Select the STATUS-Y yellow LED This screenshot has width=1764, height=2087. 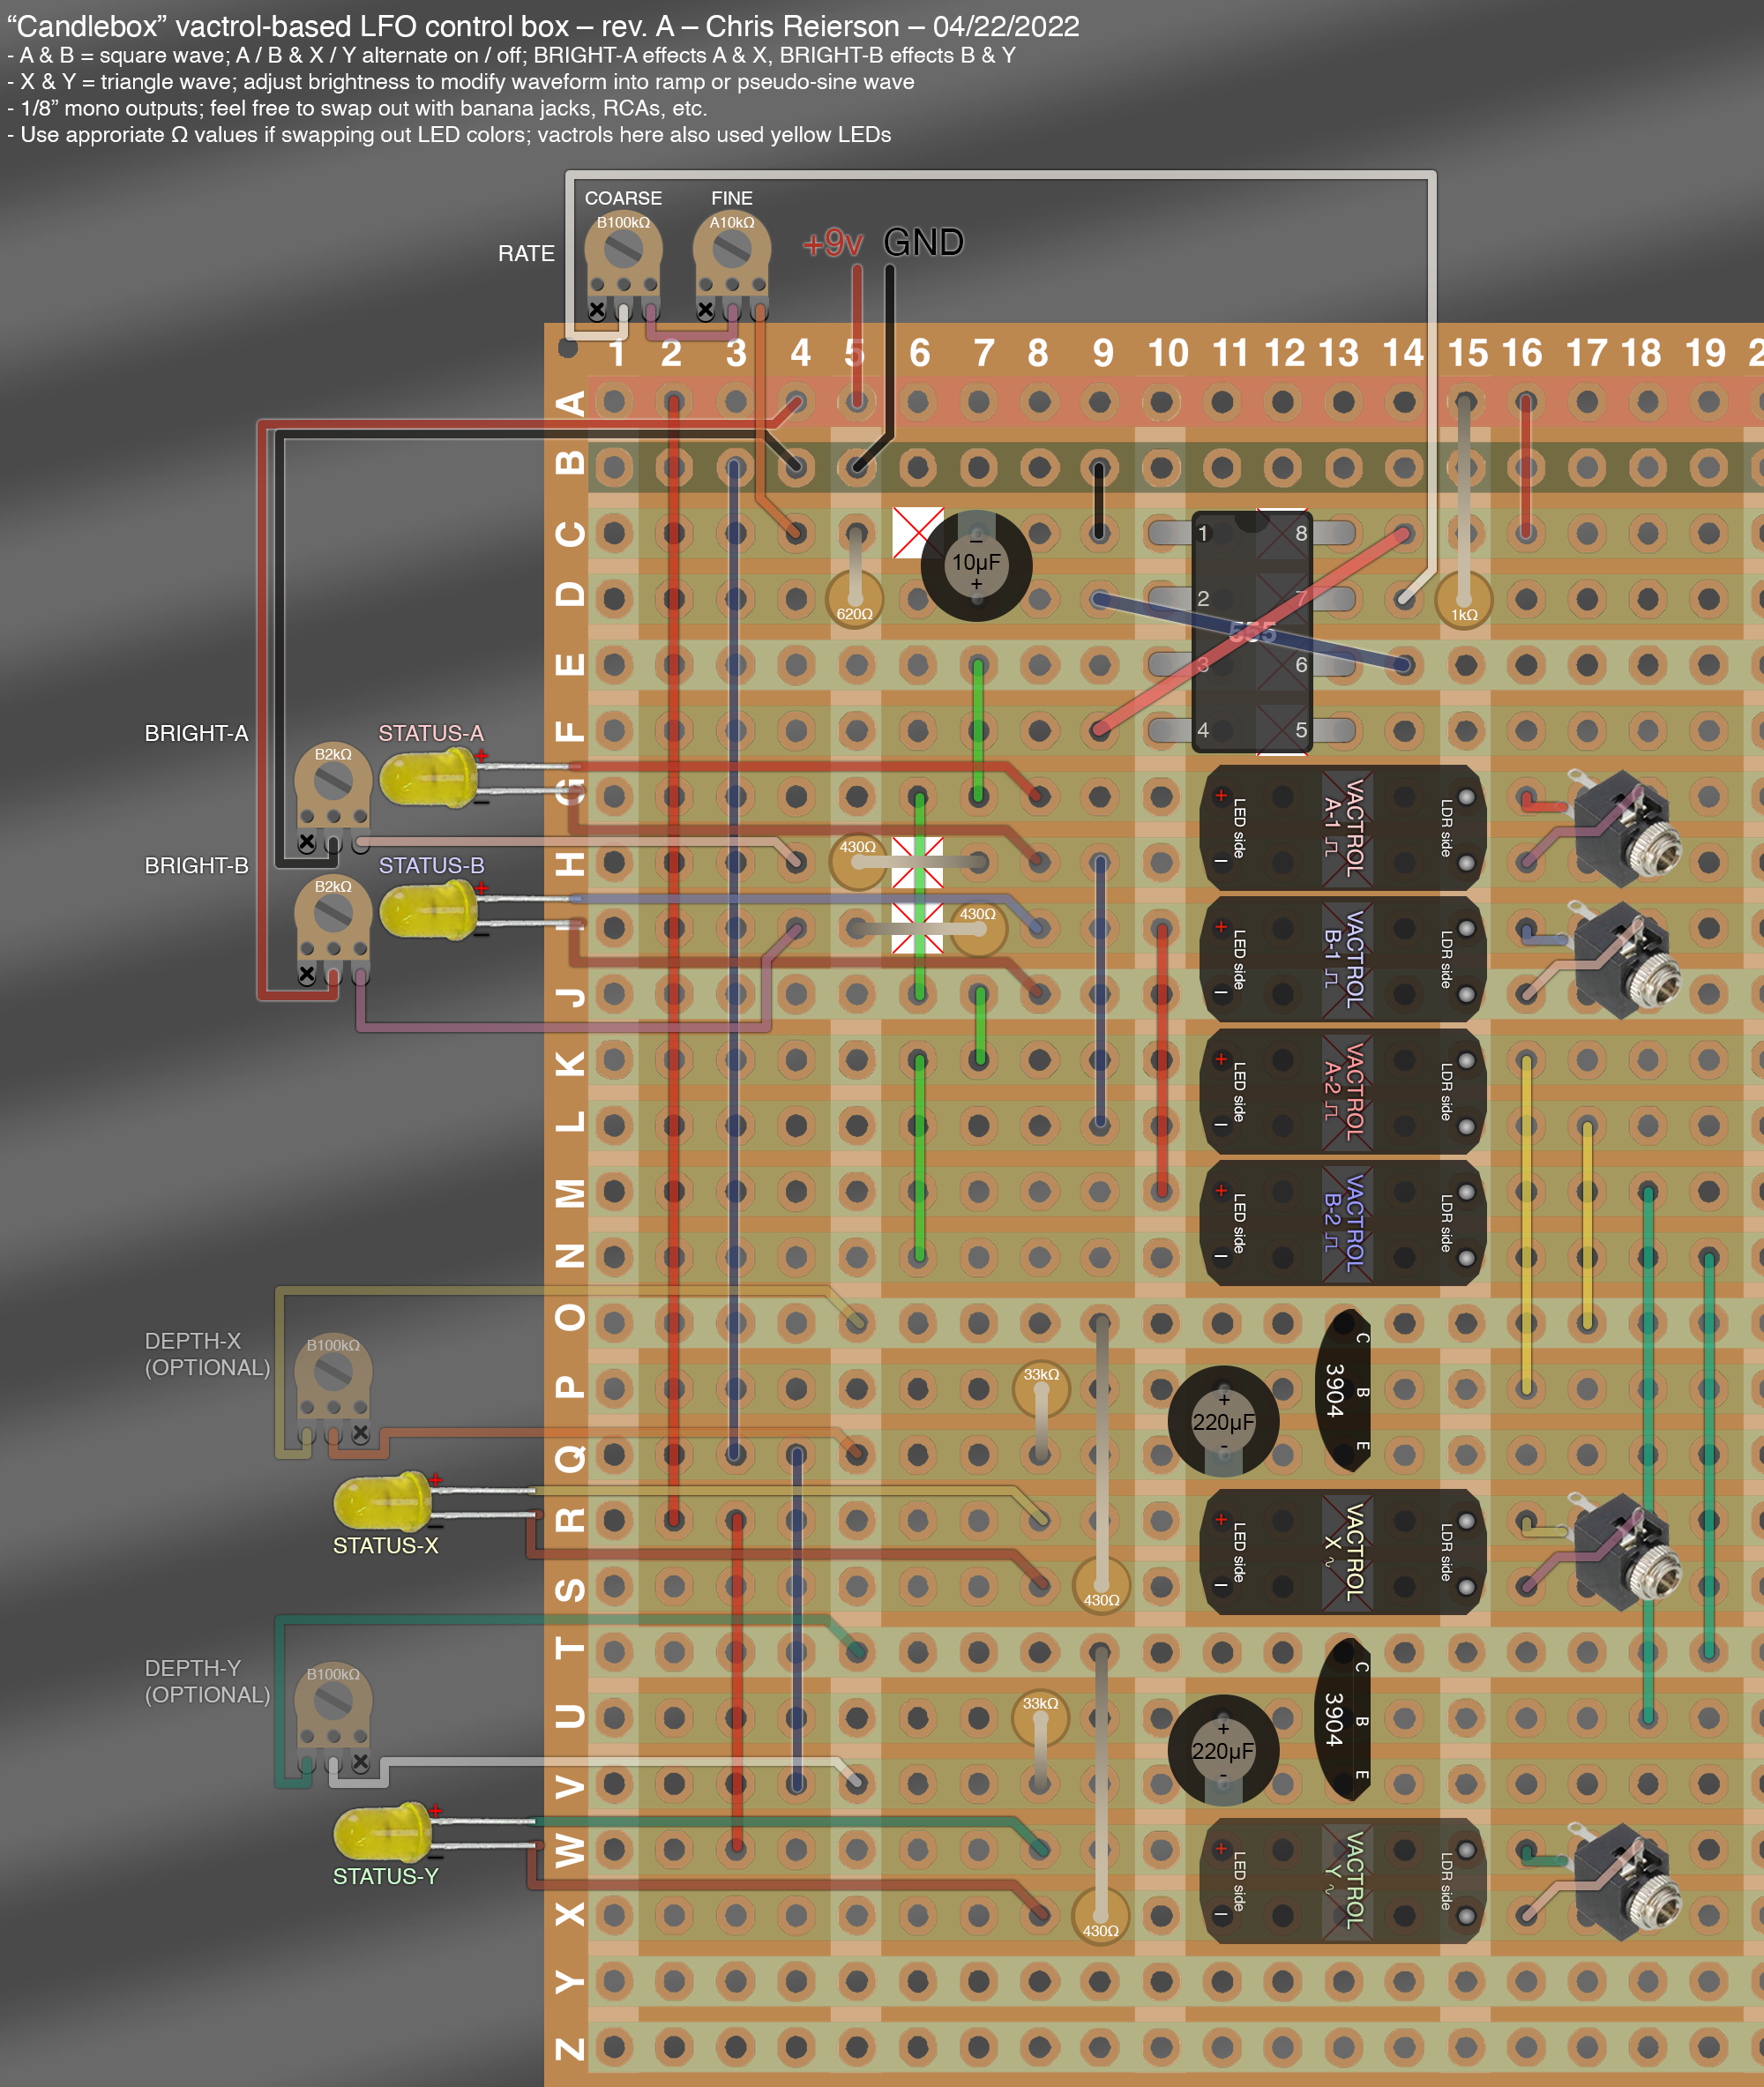tap(382, 1832)
